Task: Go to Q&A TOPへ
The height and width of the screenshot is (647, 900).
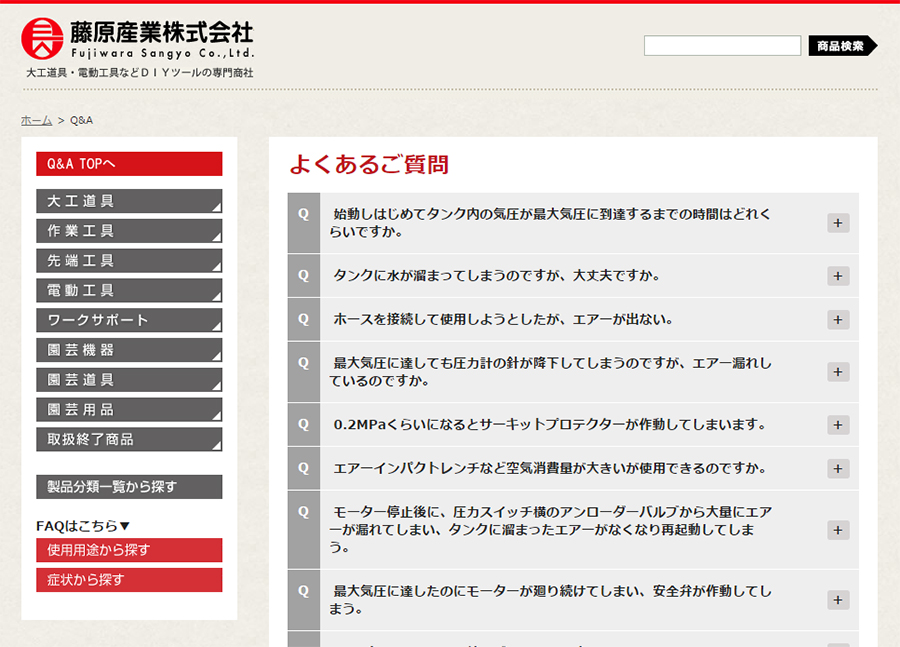Action: 129,164
